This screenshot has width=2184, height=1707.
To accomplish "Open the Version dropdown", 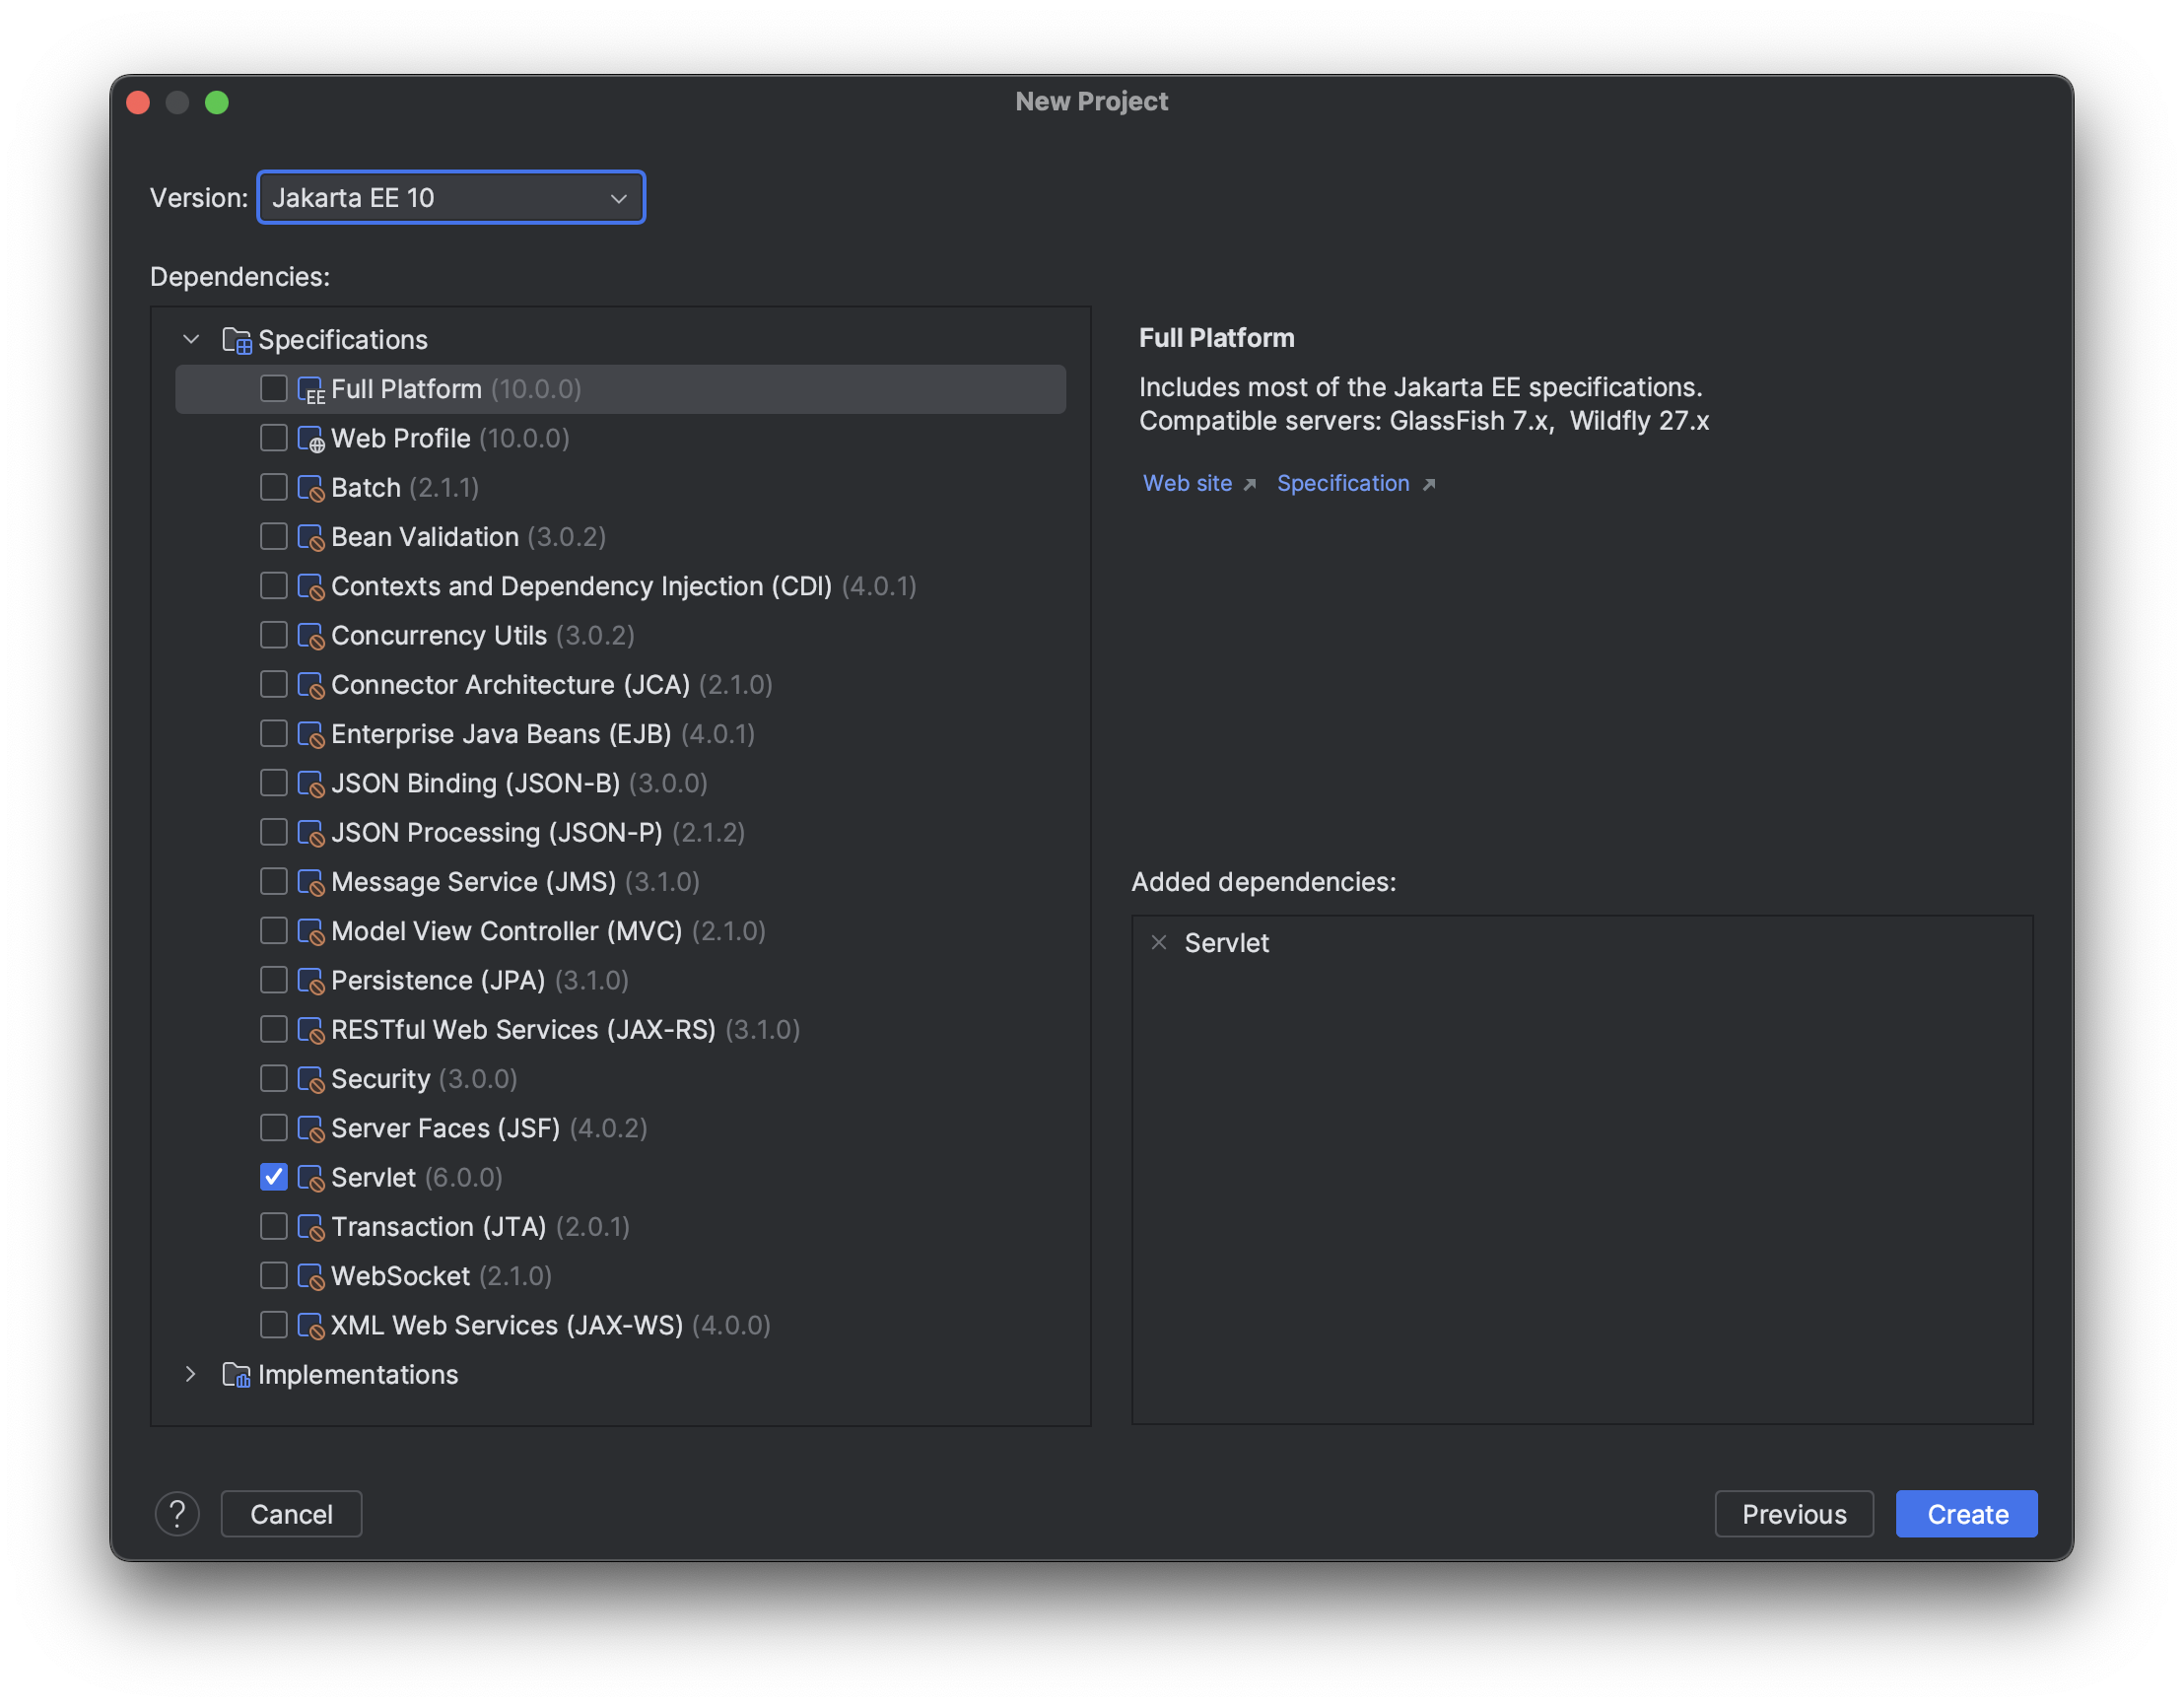I will (x=451, y=197).
